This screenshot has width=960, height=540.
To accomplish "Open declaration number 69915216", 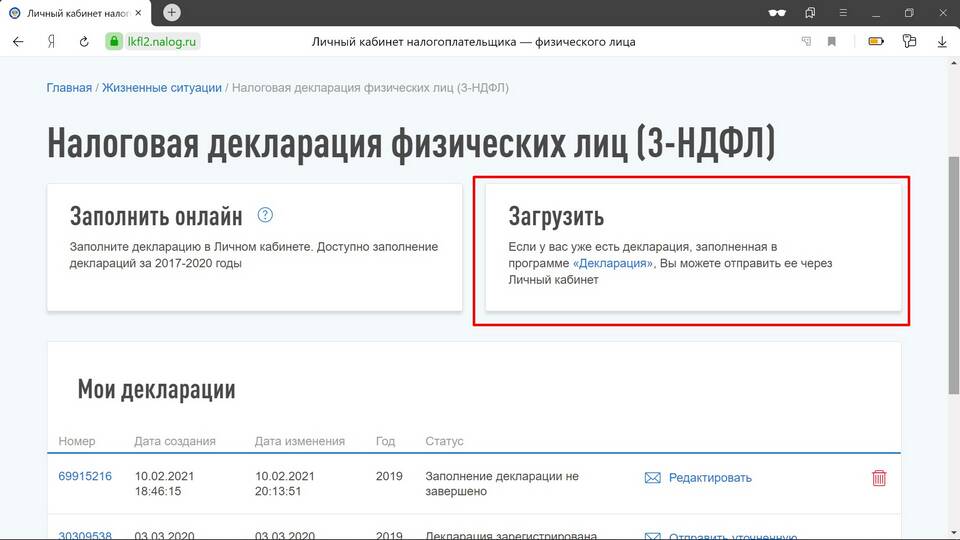I will point(85,477).
